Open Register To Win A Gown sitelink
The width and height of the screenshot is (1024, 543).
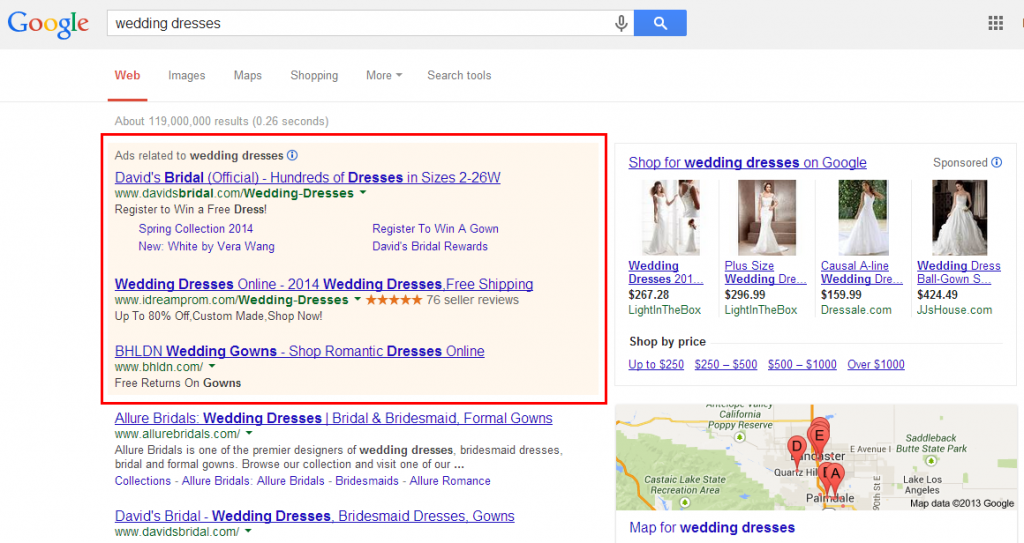point(436,229)
